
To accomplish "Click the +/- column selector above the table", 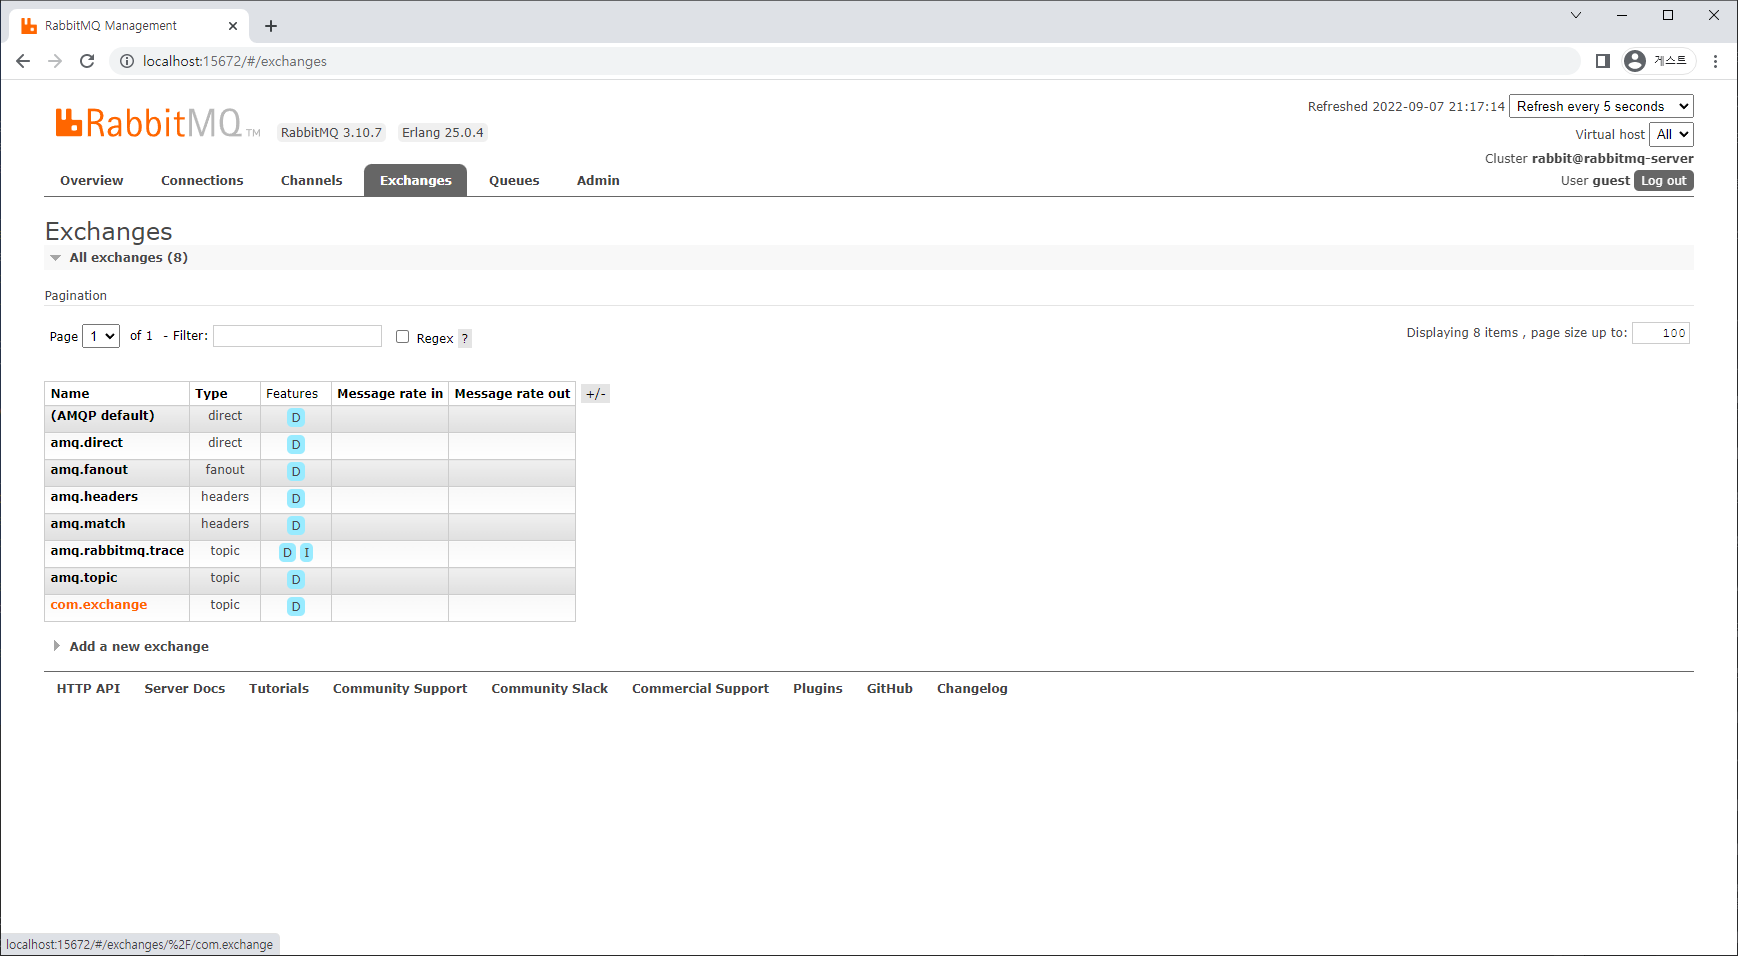I will [596, 393].
